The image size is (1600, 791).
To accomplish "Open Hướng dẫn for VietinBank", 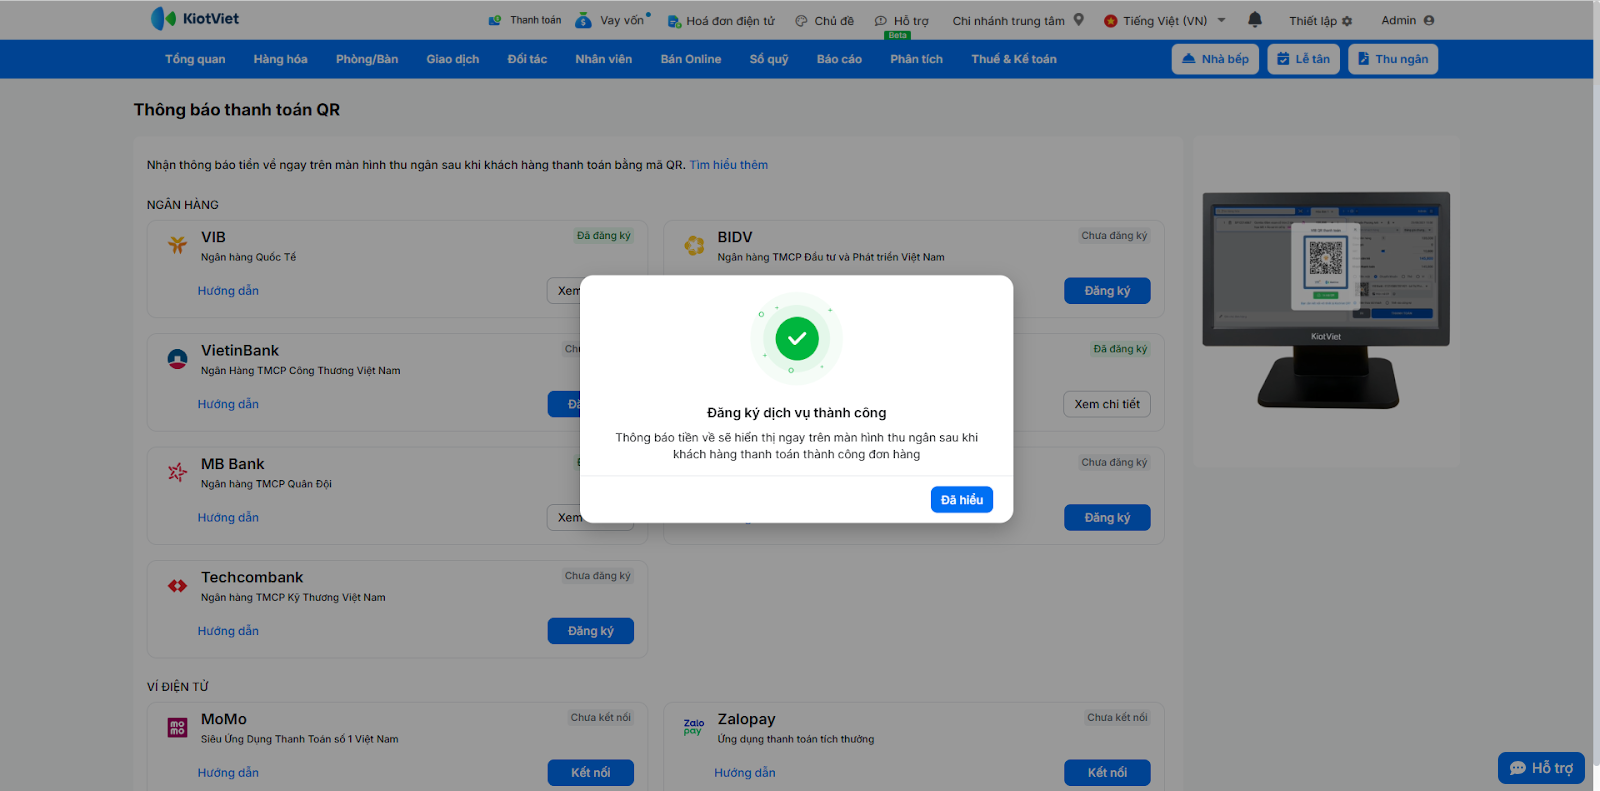I will tap(228, 404).
